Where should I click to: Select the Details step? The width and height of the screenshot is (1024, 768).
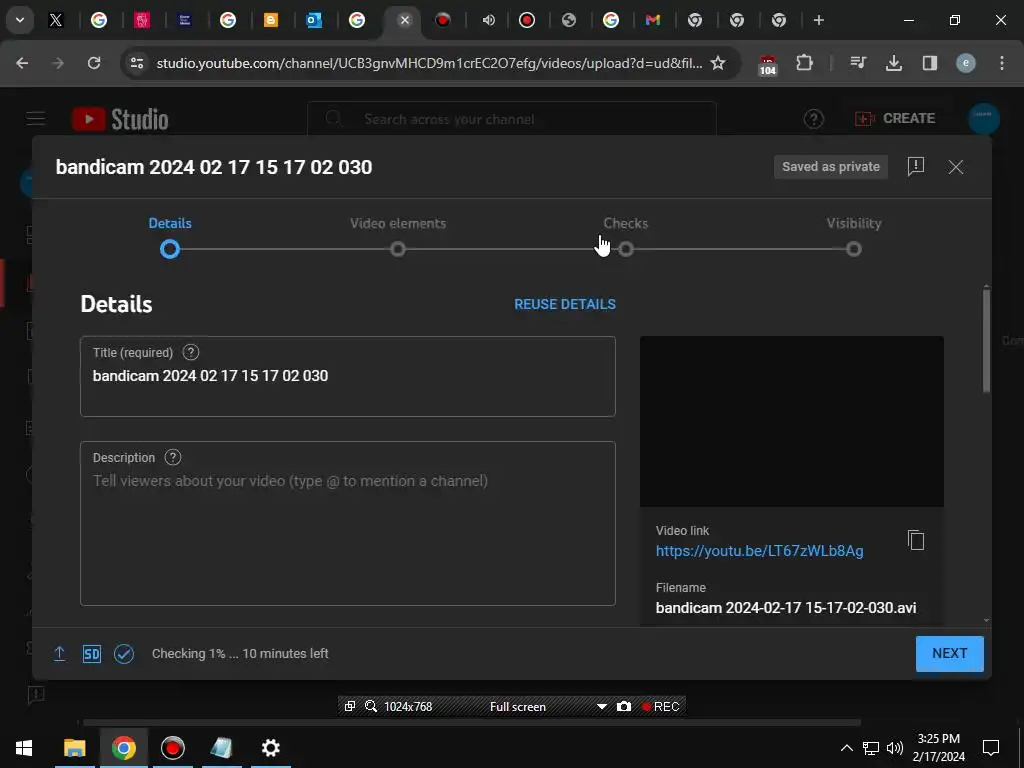(170, 236)
